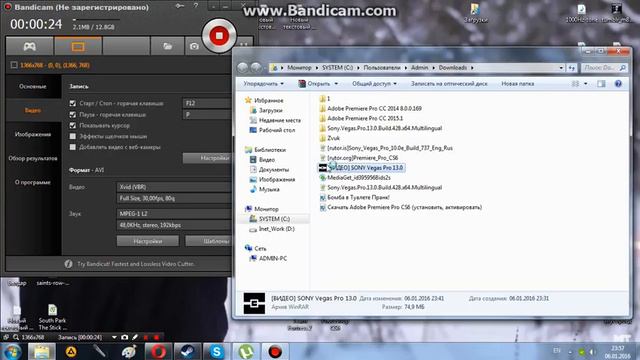Open the Видео tab in Bandicam

pyautogui.click(x=33, y=110)
